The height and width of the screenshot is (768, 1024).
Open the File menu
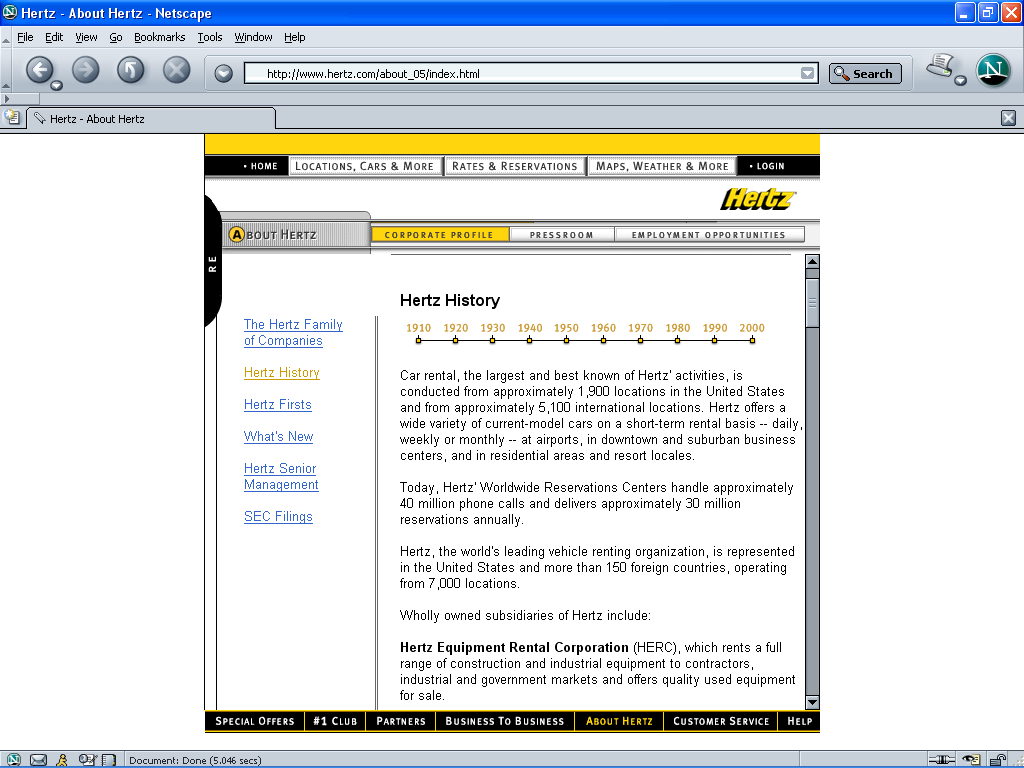[x=25, y=37]
